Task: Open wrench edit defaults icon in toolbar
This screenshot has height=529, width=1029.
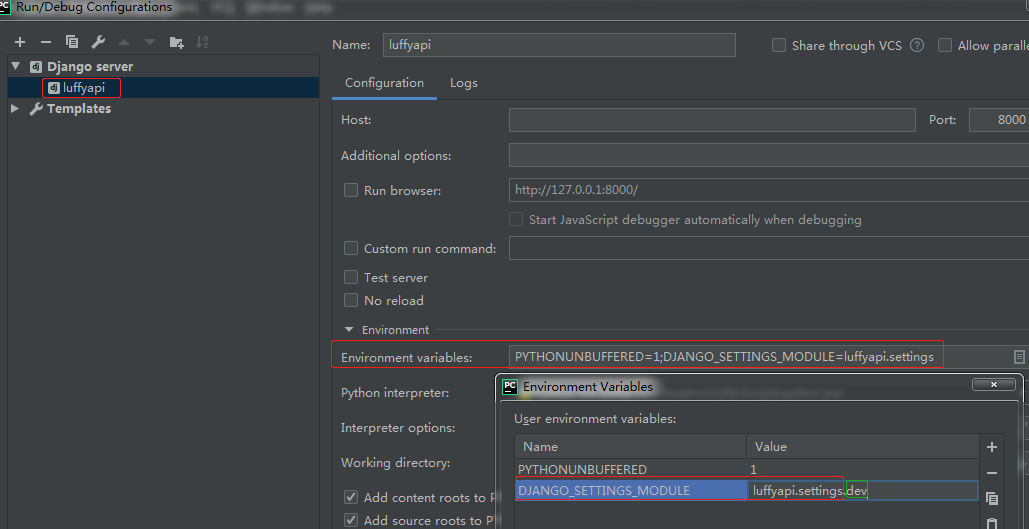Action: coord(98,42)
